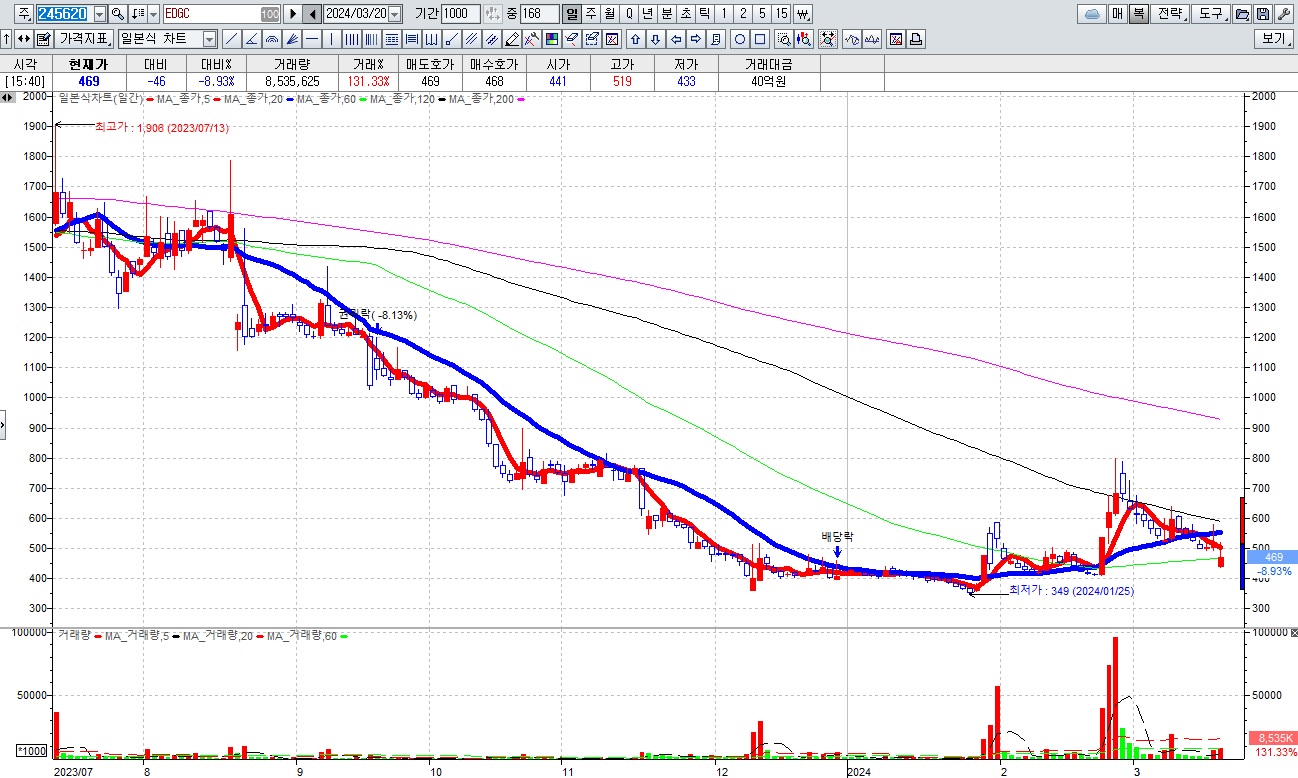Click the up arrow shape tool
The width and height of the screenshot is (1298, 778).
[635, 39]
